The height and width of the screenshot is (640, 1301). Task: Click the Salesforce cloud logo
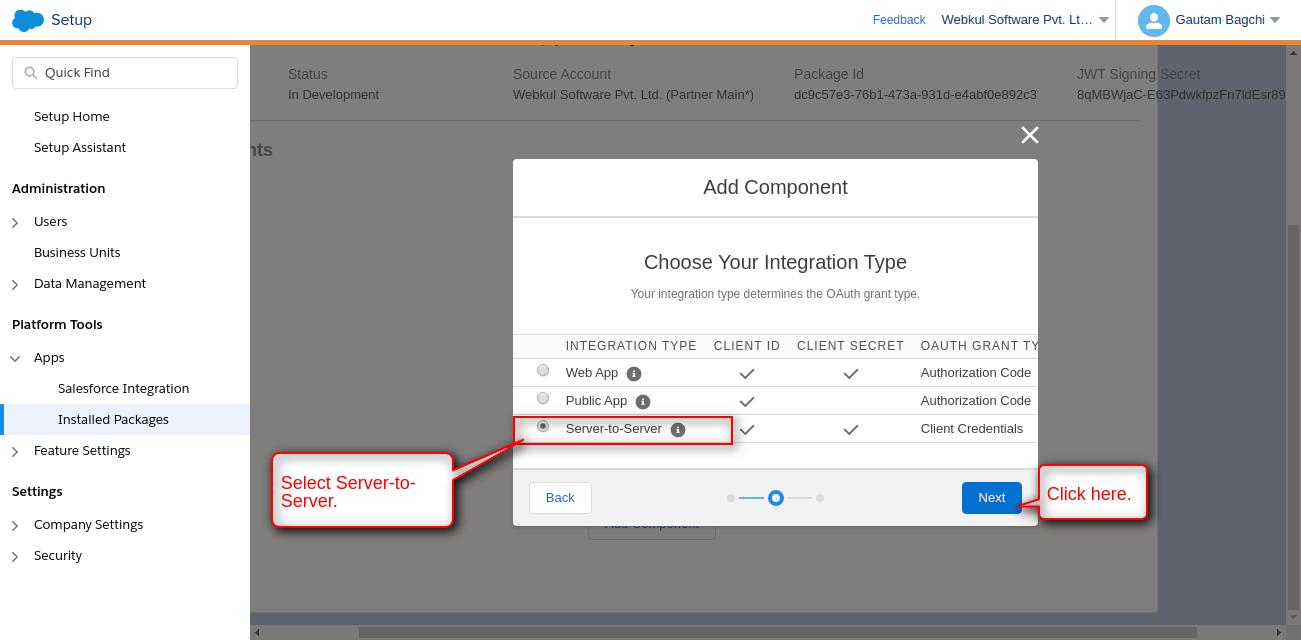coord(28,20)
